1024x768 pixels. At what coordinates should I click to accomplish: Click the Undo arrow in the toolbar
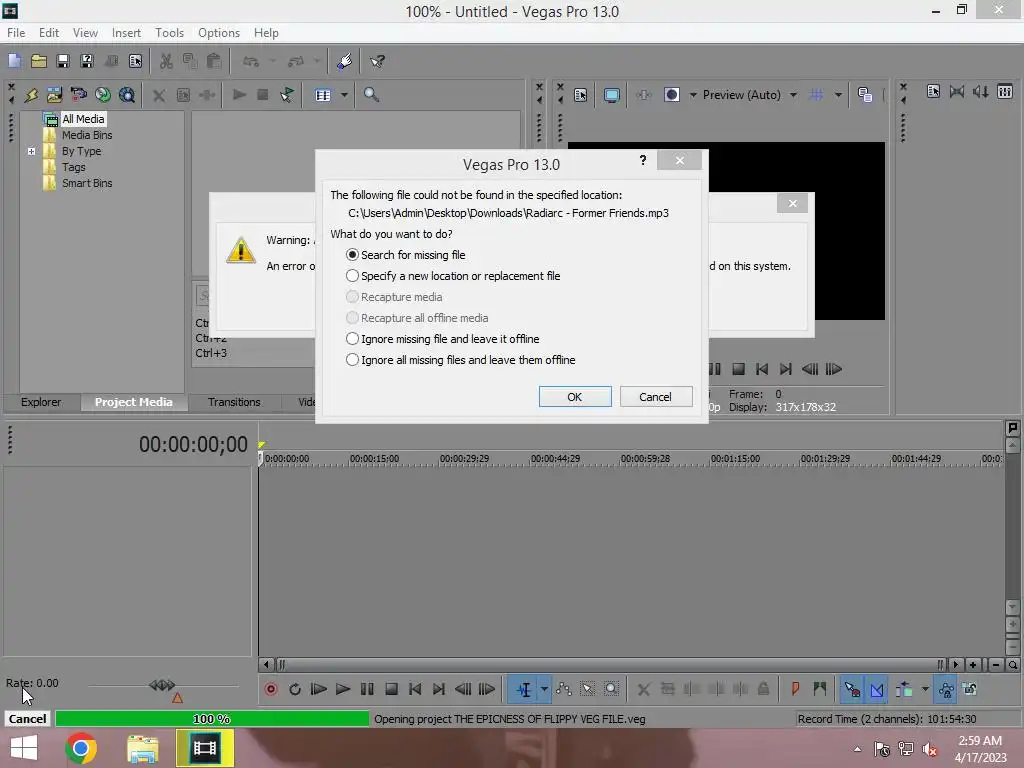(x=251, y=61)
